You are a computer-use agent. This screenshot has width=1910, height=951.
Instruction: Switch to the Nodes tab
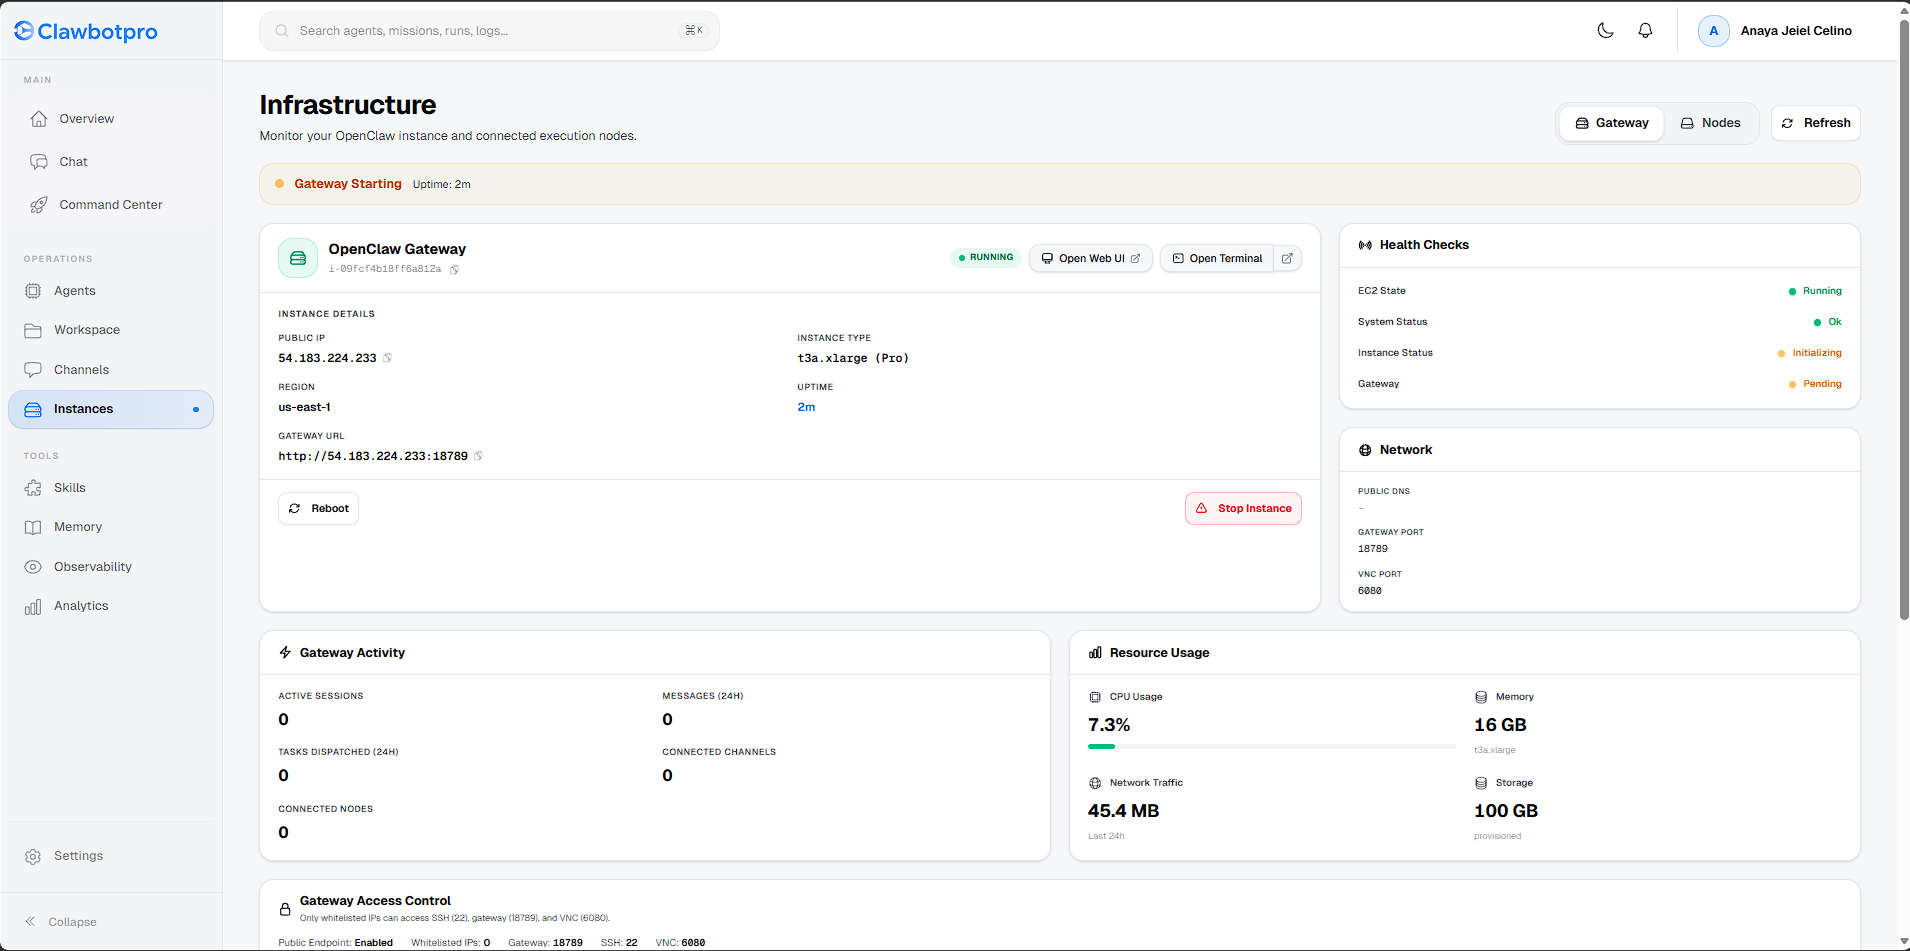(x=1710, y=123)
